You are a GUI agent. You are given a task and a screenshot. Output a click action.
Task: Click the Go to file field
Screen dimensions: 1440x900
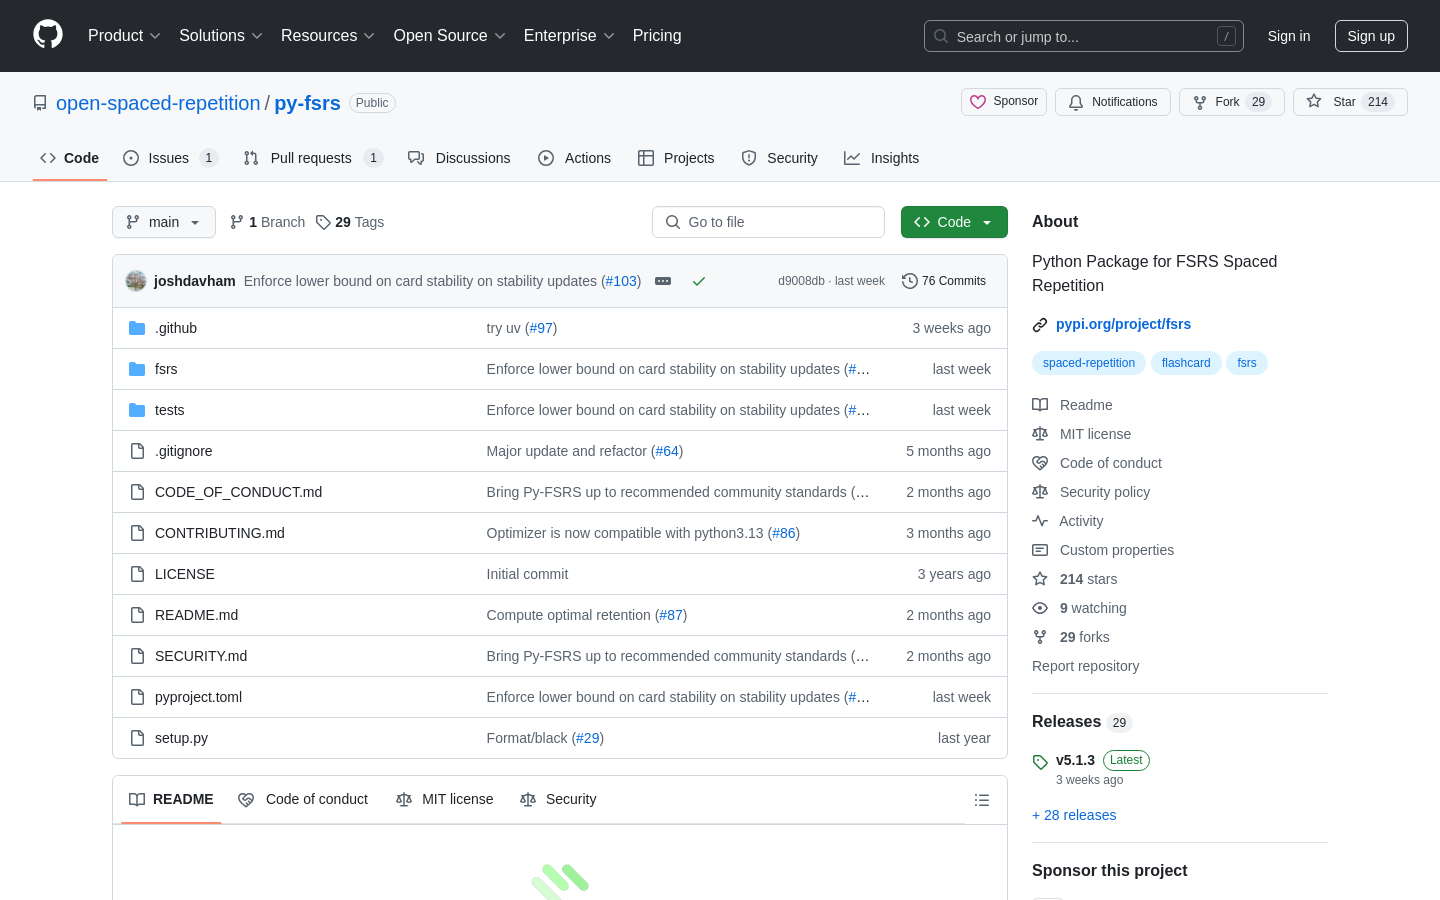(x=768, y=222)
